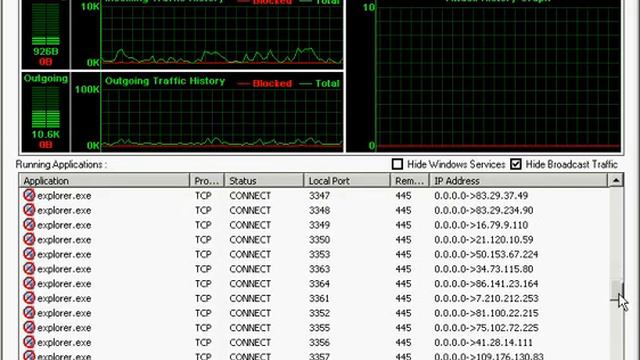Click blocked icon for local port 3361 row

[x=29, y=298]
